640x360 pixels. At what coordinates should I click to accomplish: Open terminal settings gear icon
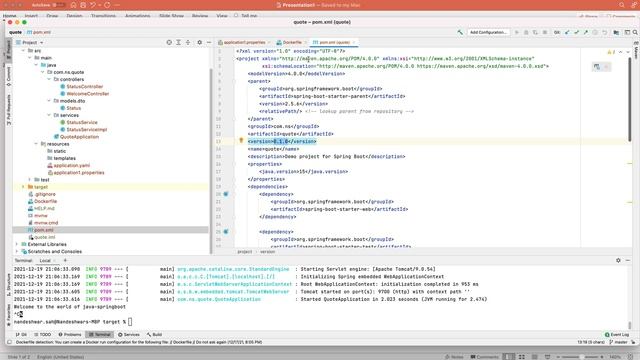pos(618,260)
